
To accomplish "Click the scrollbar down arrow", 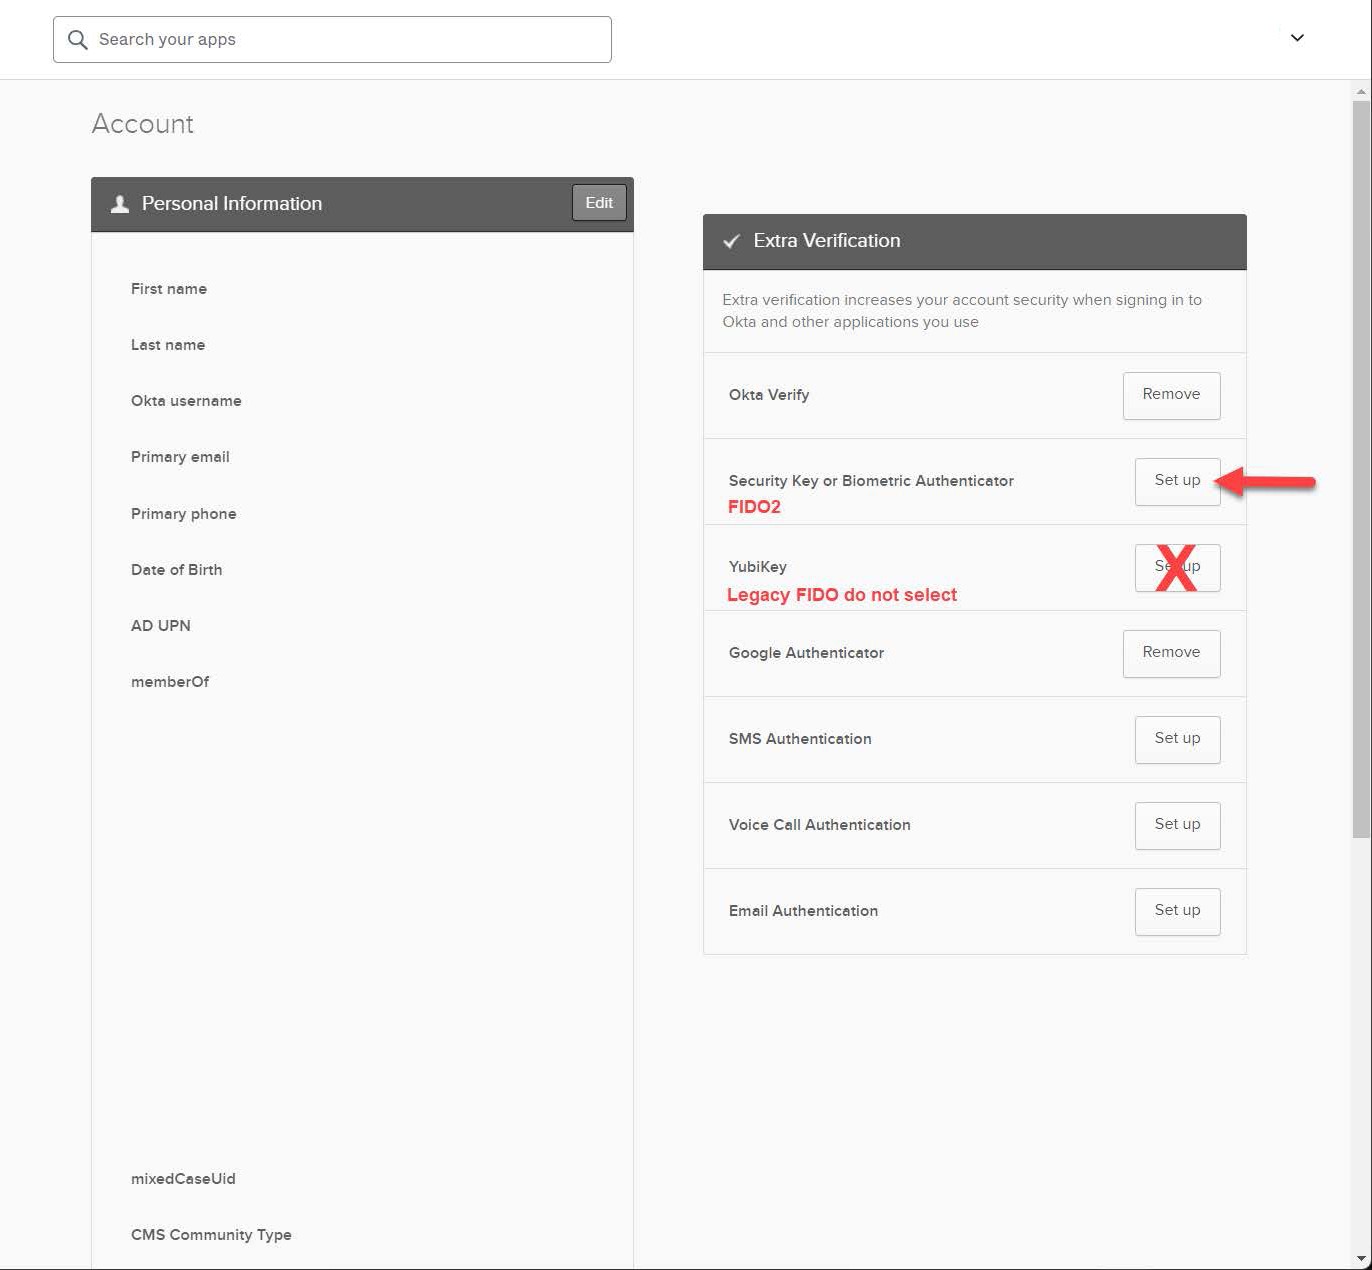I will (x=1361, y=1258).
